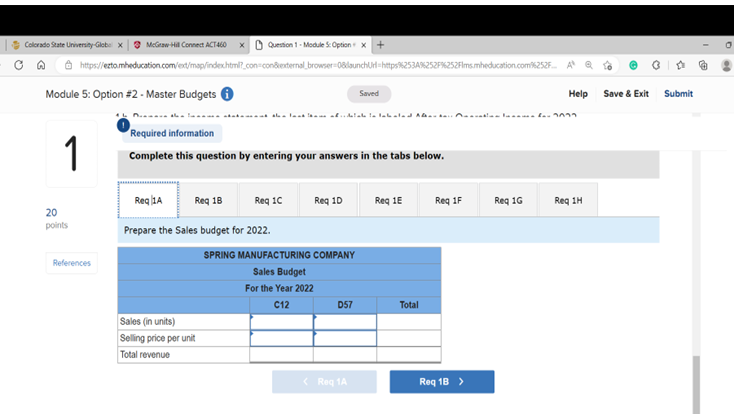Open the Req 1D tab
This screenshot has height=414, width=734.
pyautogui.click(x=328, y=200)
